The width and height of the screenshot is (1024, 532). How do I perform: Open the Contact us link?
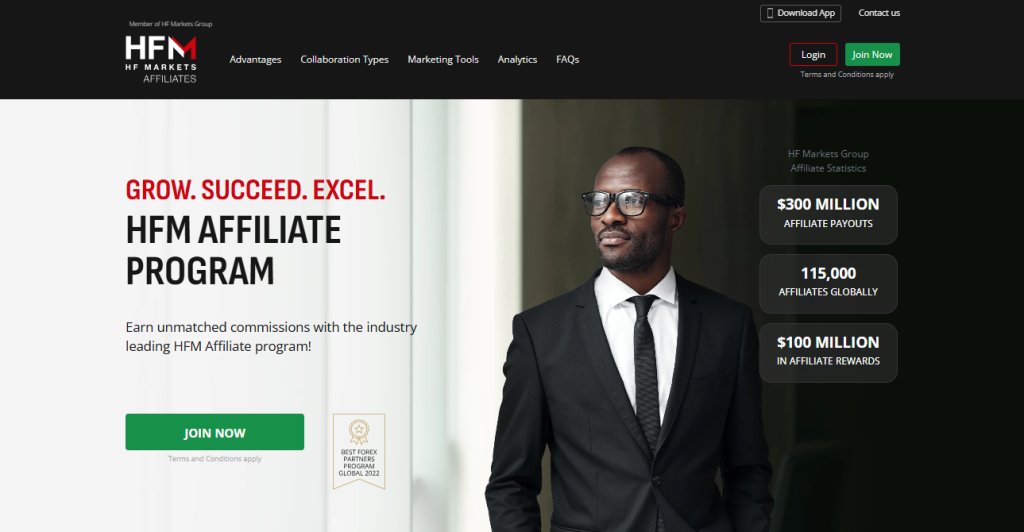click(x=878, y=13)
